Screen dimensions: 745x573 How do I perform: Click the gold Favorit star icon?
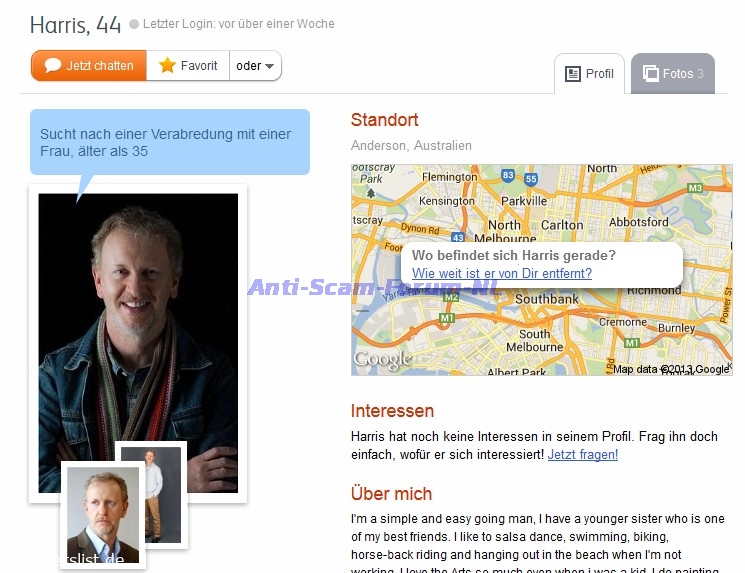coord(167,65)
